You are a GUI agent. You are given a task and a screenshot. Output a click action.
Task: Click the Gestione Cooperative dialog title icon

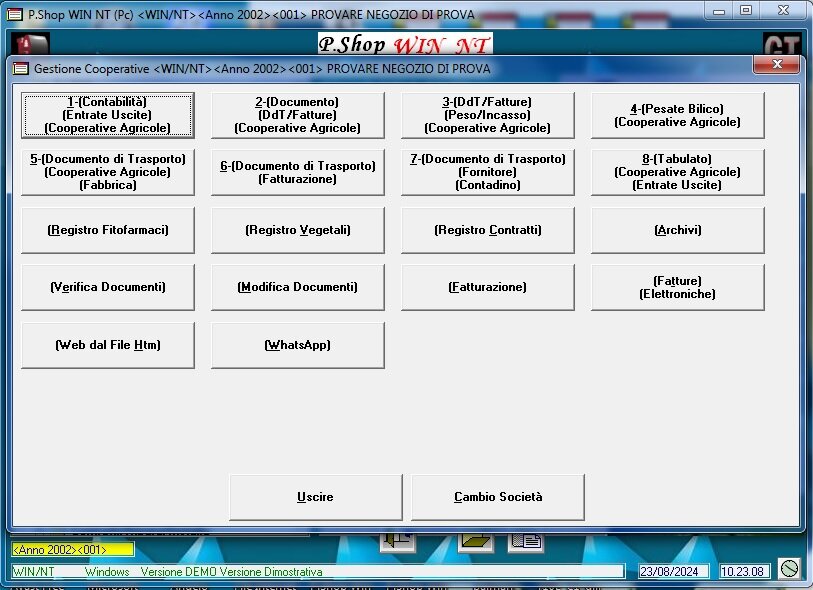click(x=20, y=69)
